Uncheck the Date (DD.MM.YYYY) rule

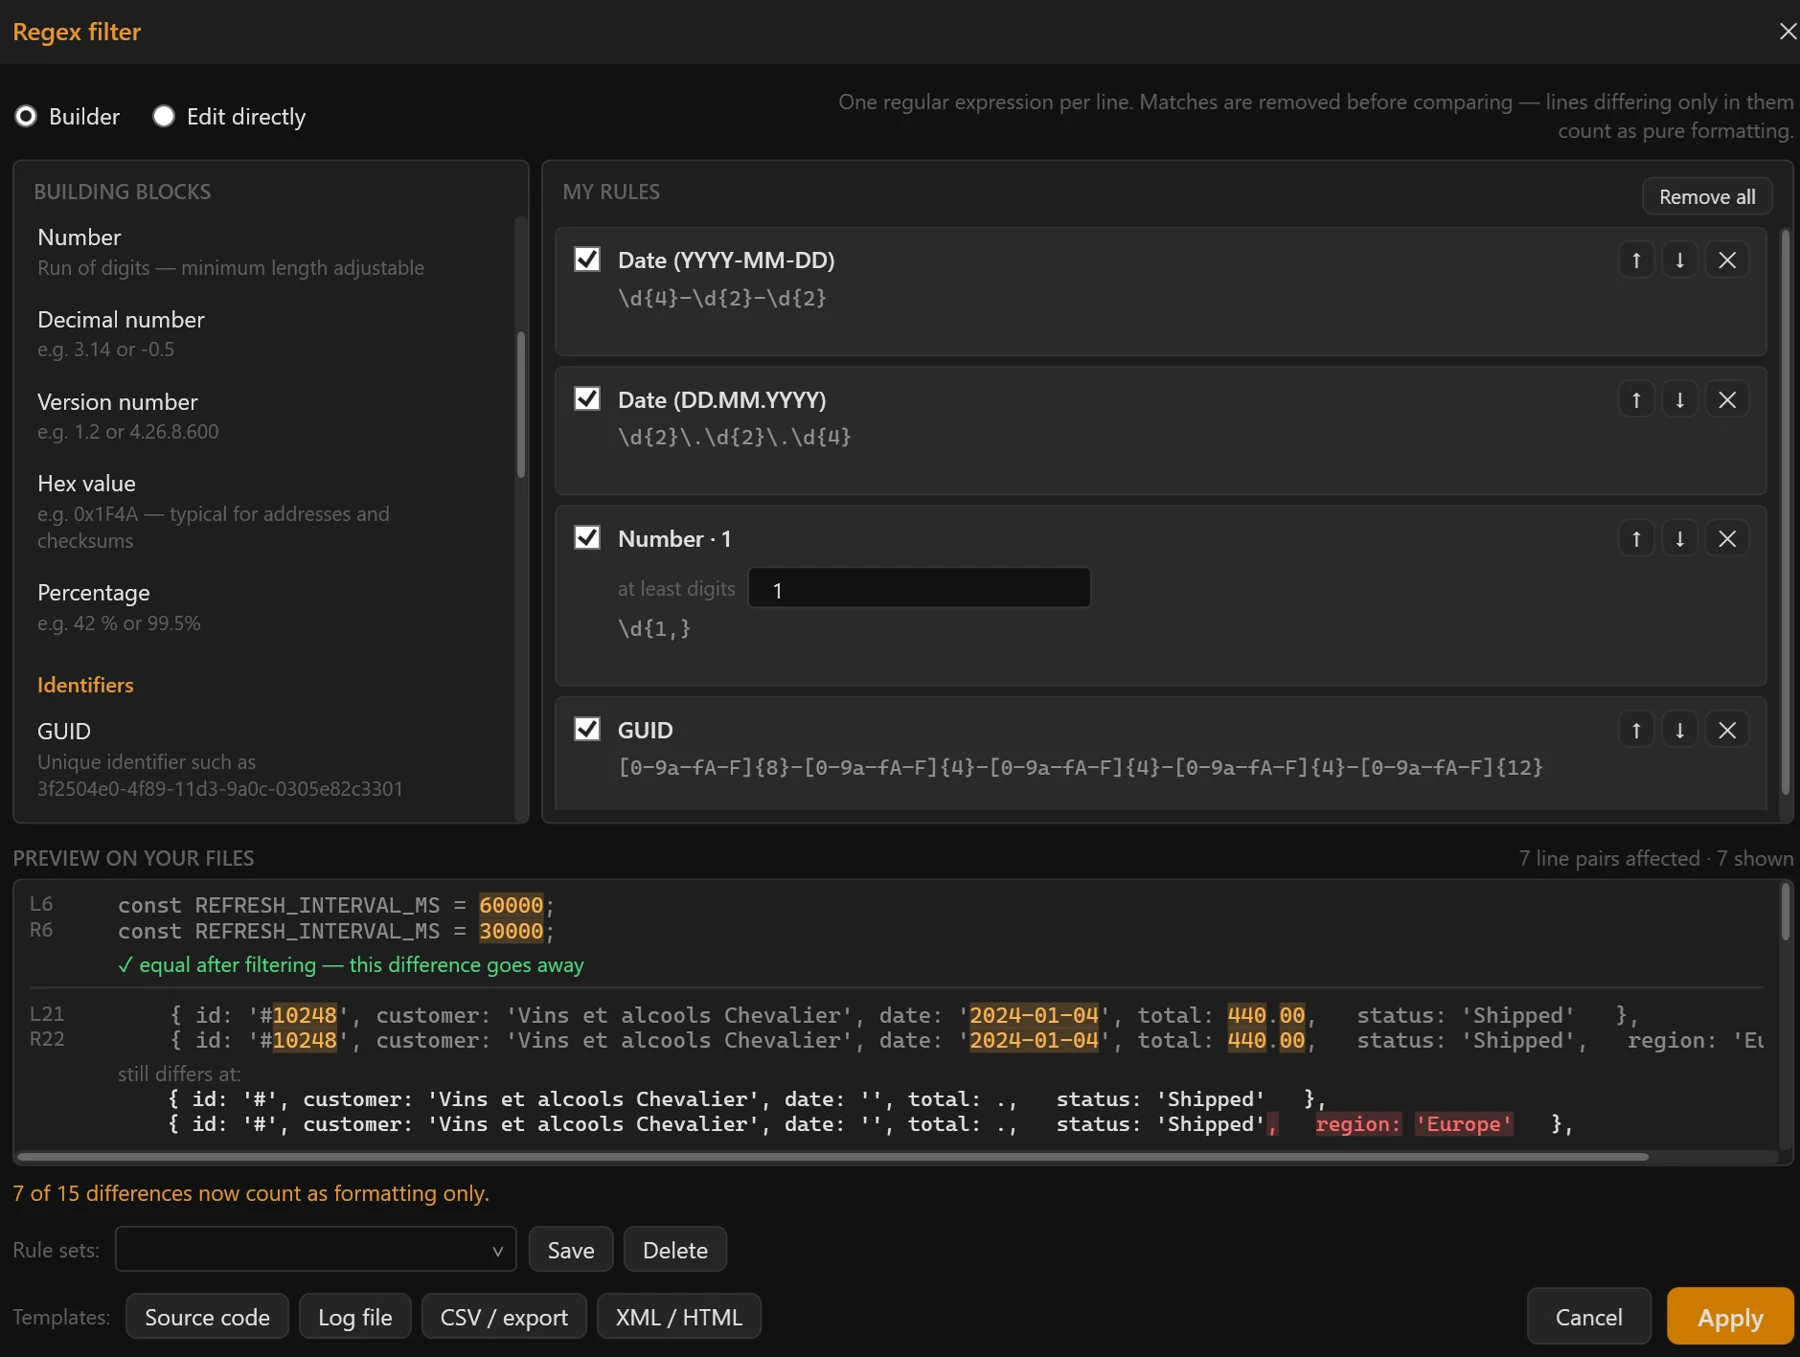coord(587,399)
